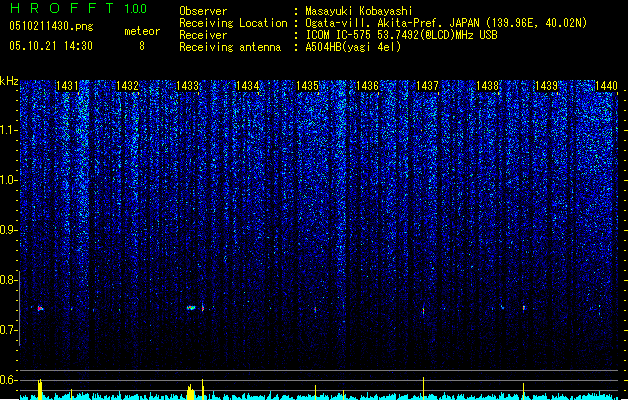Click the Receiving Location label
The width and height of the screenshot is (629, 400).
tap(233, 23)
